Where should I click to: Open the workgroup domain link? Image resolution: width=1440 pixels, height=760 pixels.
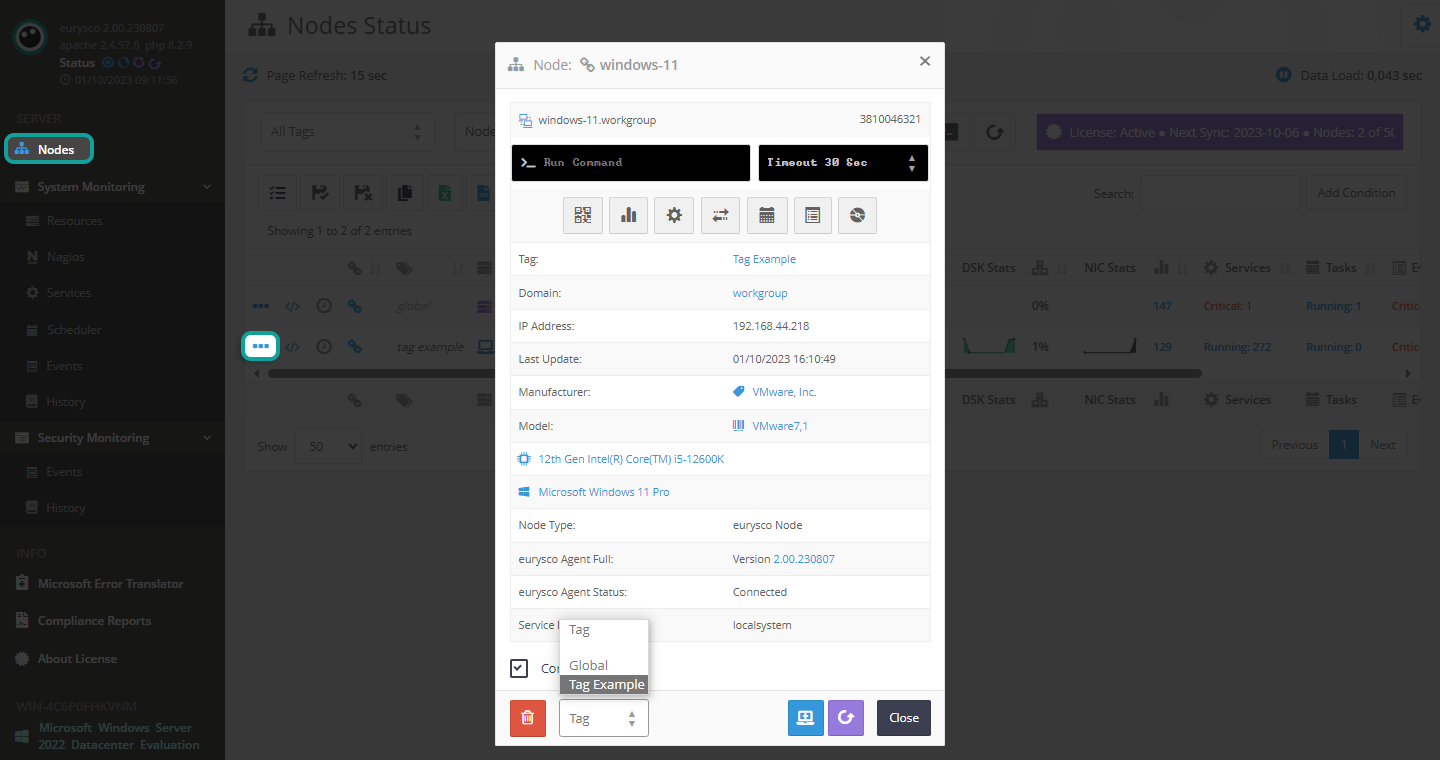point(760,293)
